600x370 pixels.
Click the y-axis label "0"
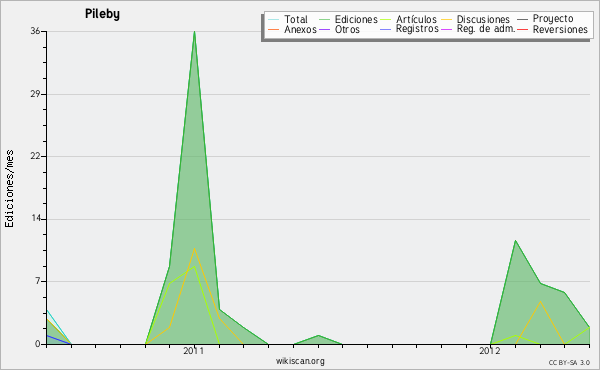coord(38,344)
